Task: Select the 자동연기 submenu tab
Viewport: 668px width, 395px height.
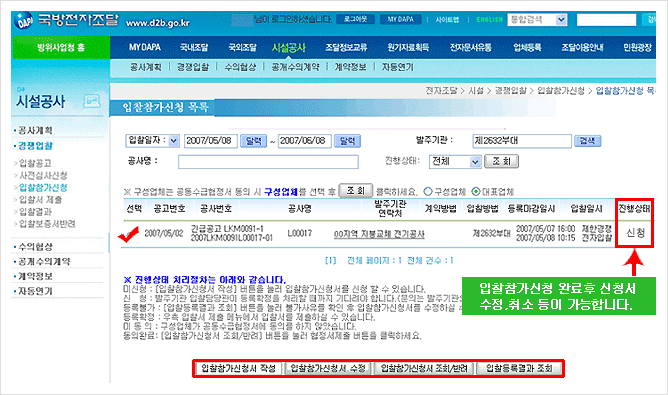Action: coord(397,67)
